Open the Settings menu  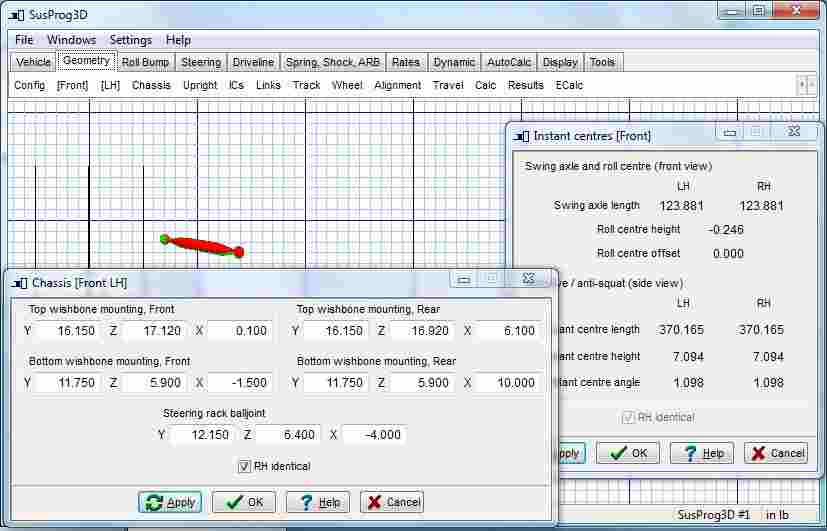point(131,40)
